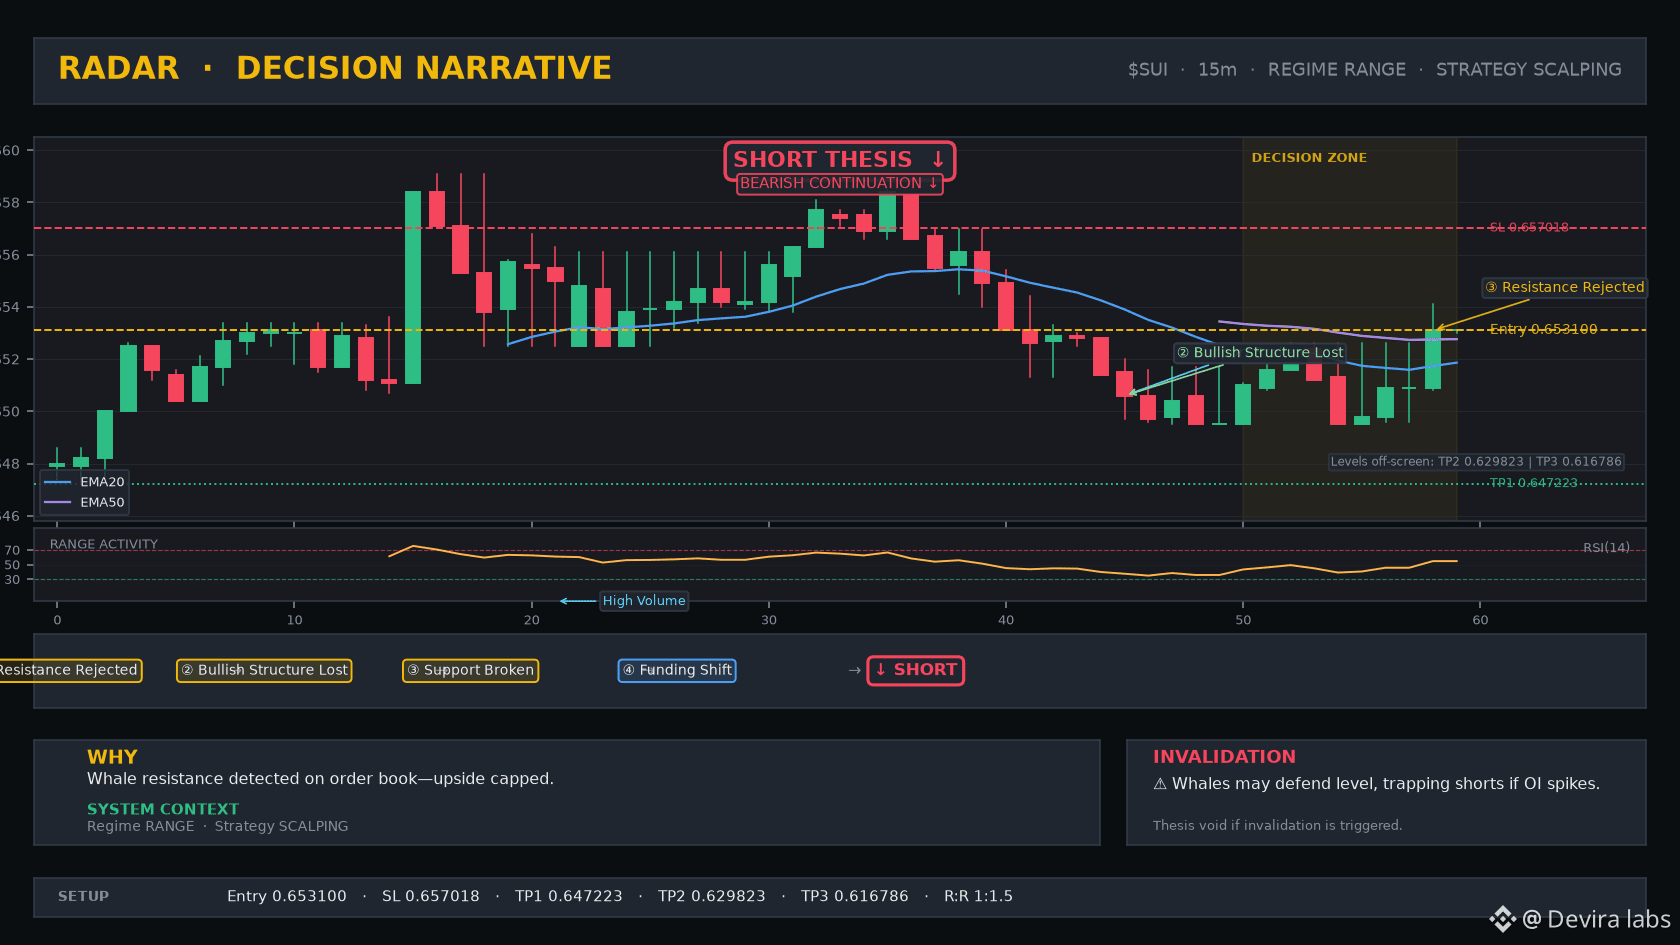The image size is (1680, 945).
Task: Click the warning triangle icon under INVALIDATION
Action: (1160, 784)
